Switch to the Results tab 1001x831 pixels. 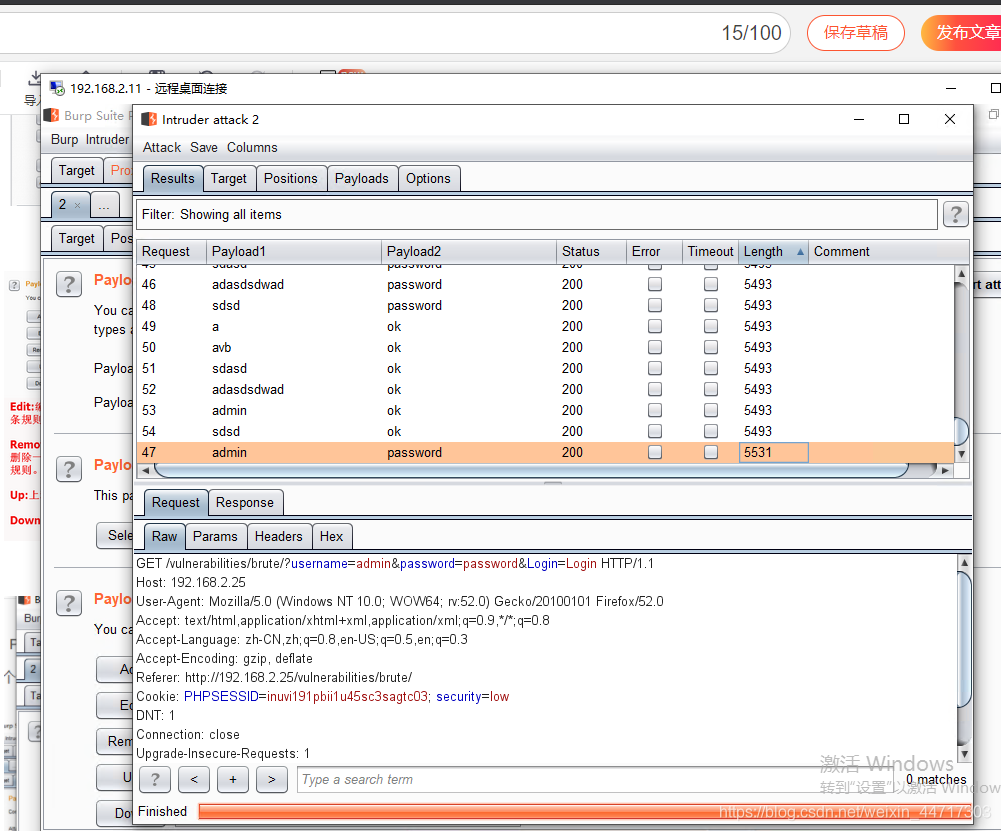(172, 179)
